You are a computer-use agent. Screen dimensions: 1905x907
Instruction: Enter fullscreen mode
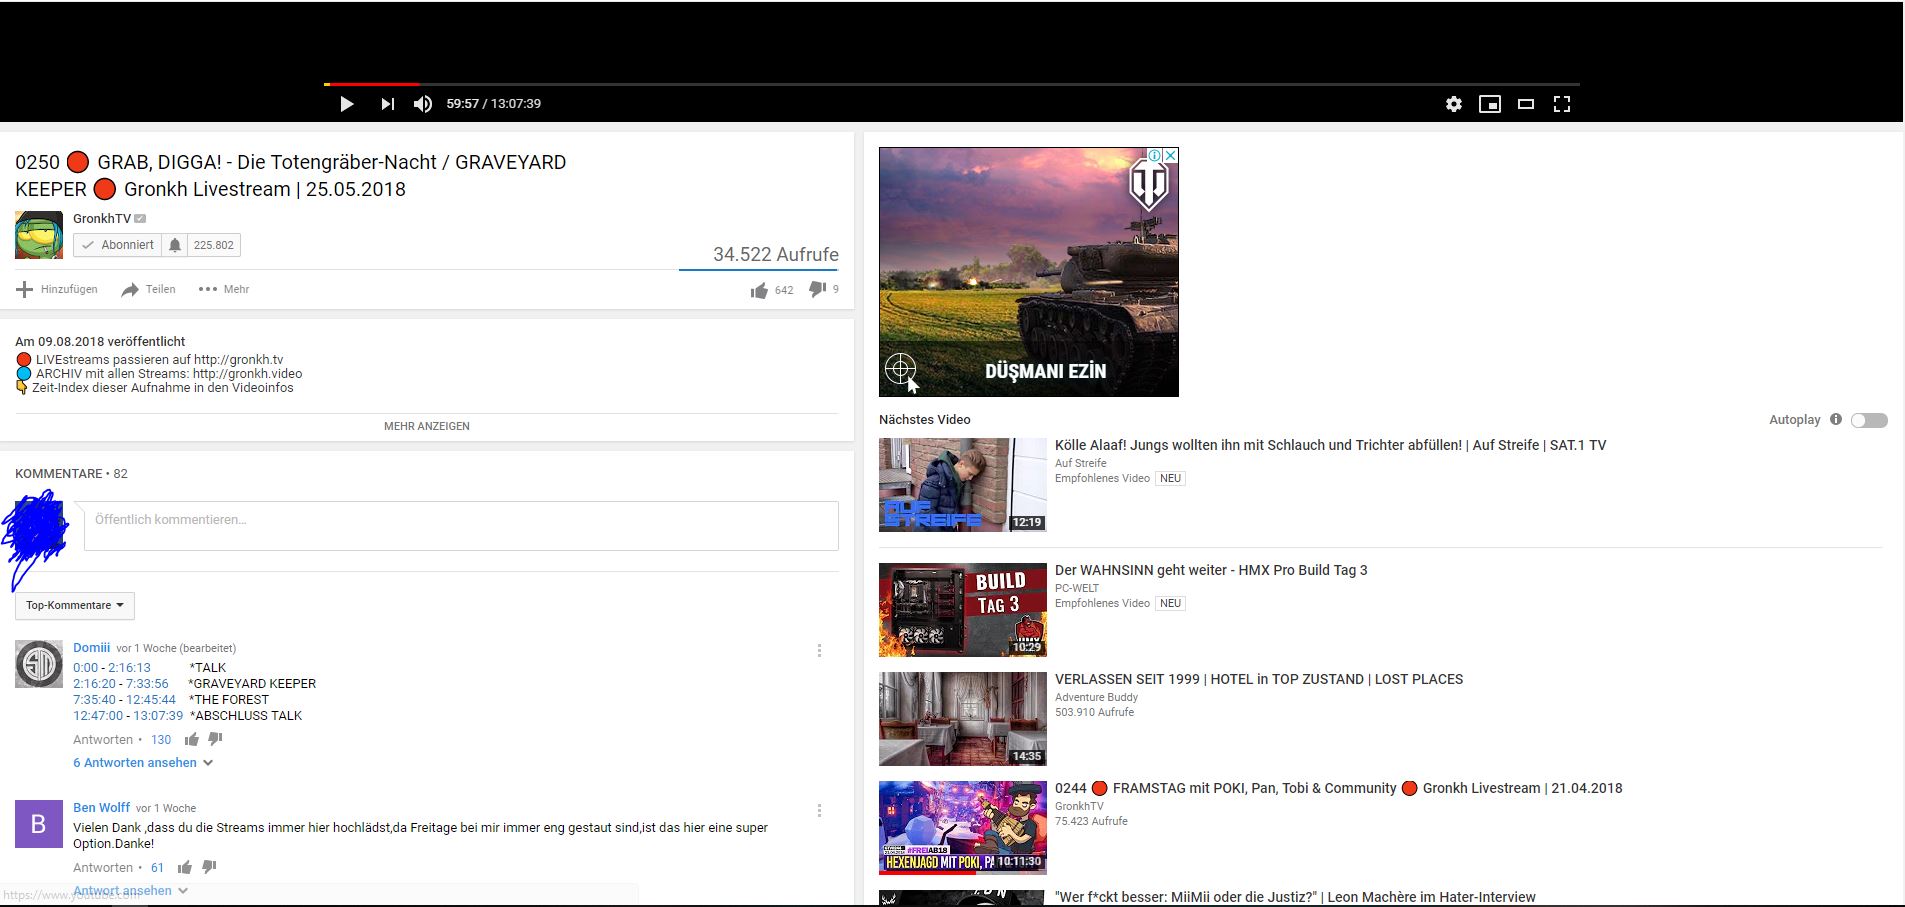[x=1562, y=104]
